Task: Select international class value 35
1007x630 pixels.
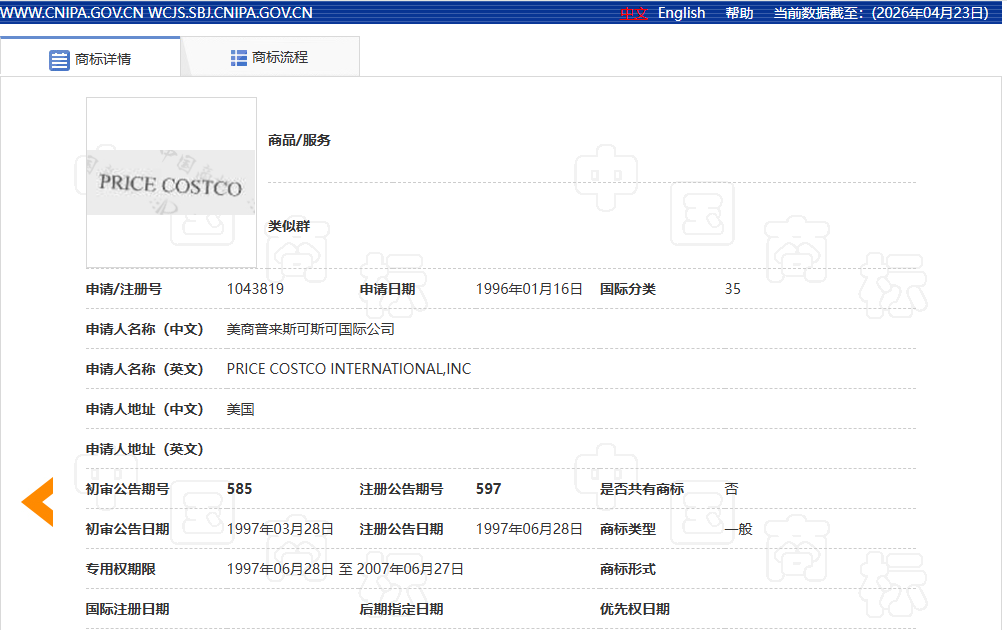Action: [732, 289]
